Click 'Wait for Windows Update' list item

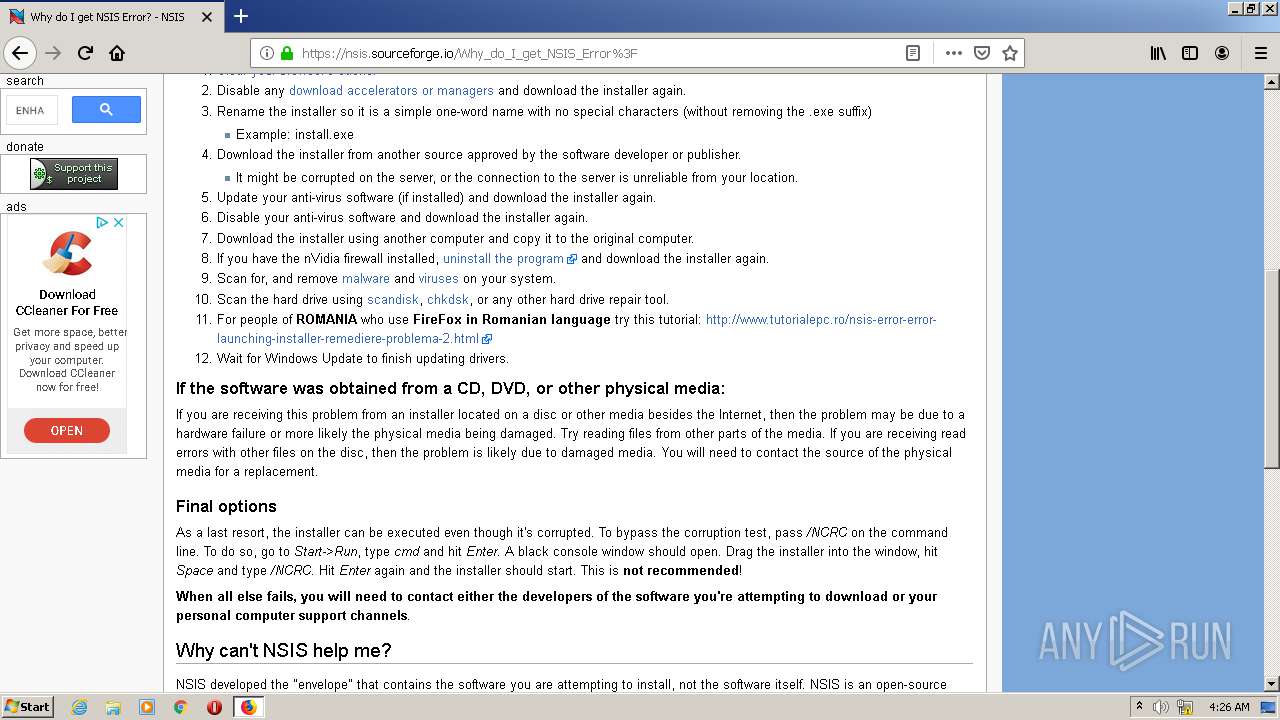[363, 359]
